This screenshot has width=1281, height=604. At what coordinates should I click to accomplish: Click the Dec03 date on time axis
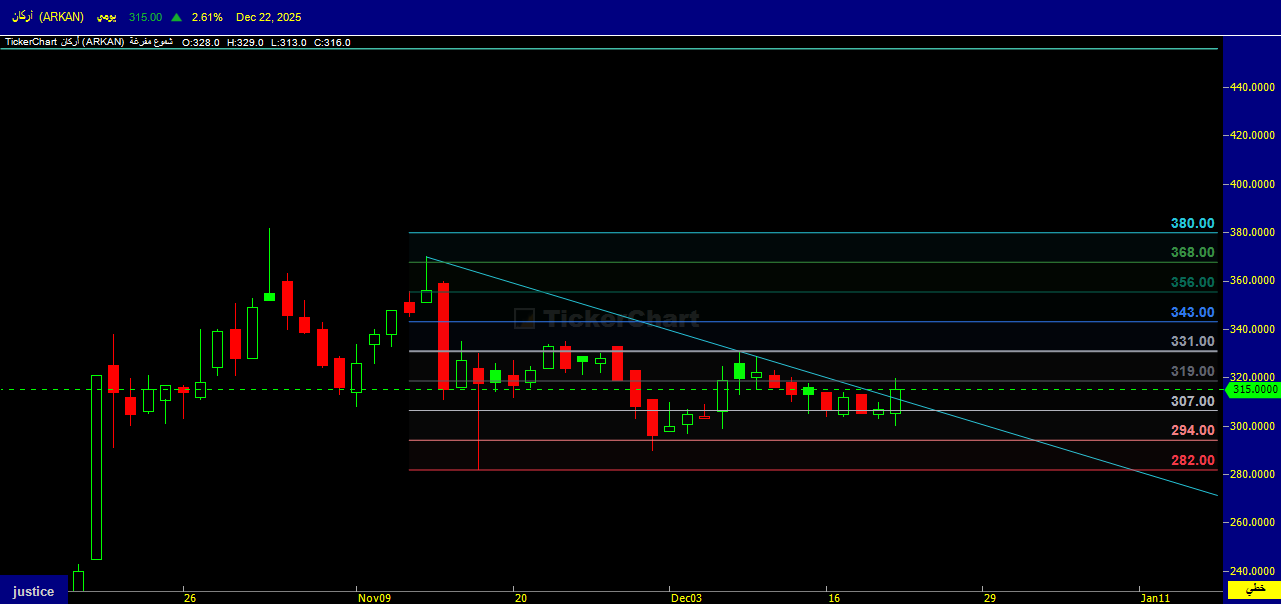coord(686,598)
